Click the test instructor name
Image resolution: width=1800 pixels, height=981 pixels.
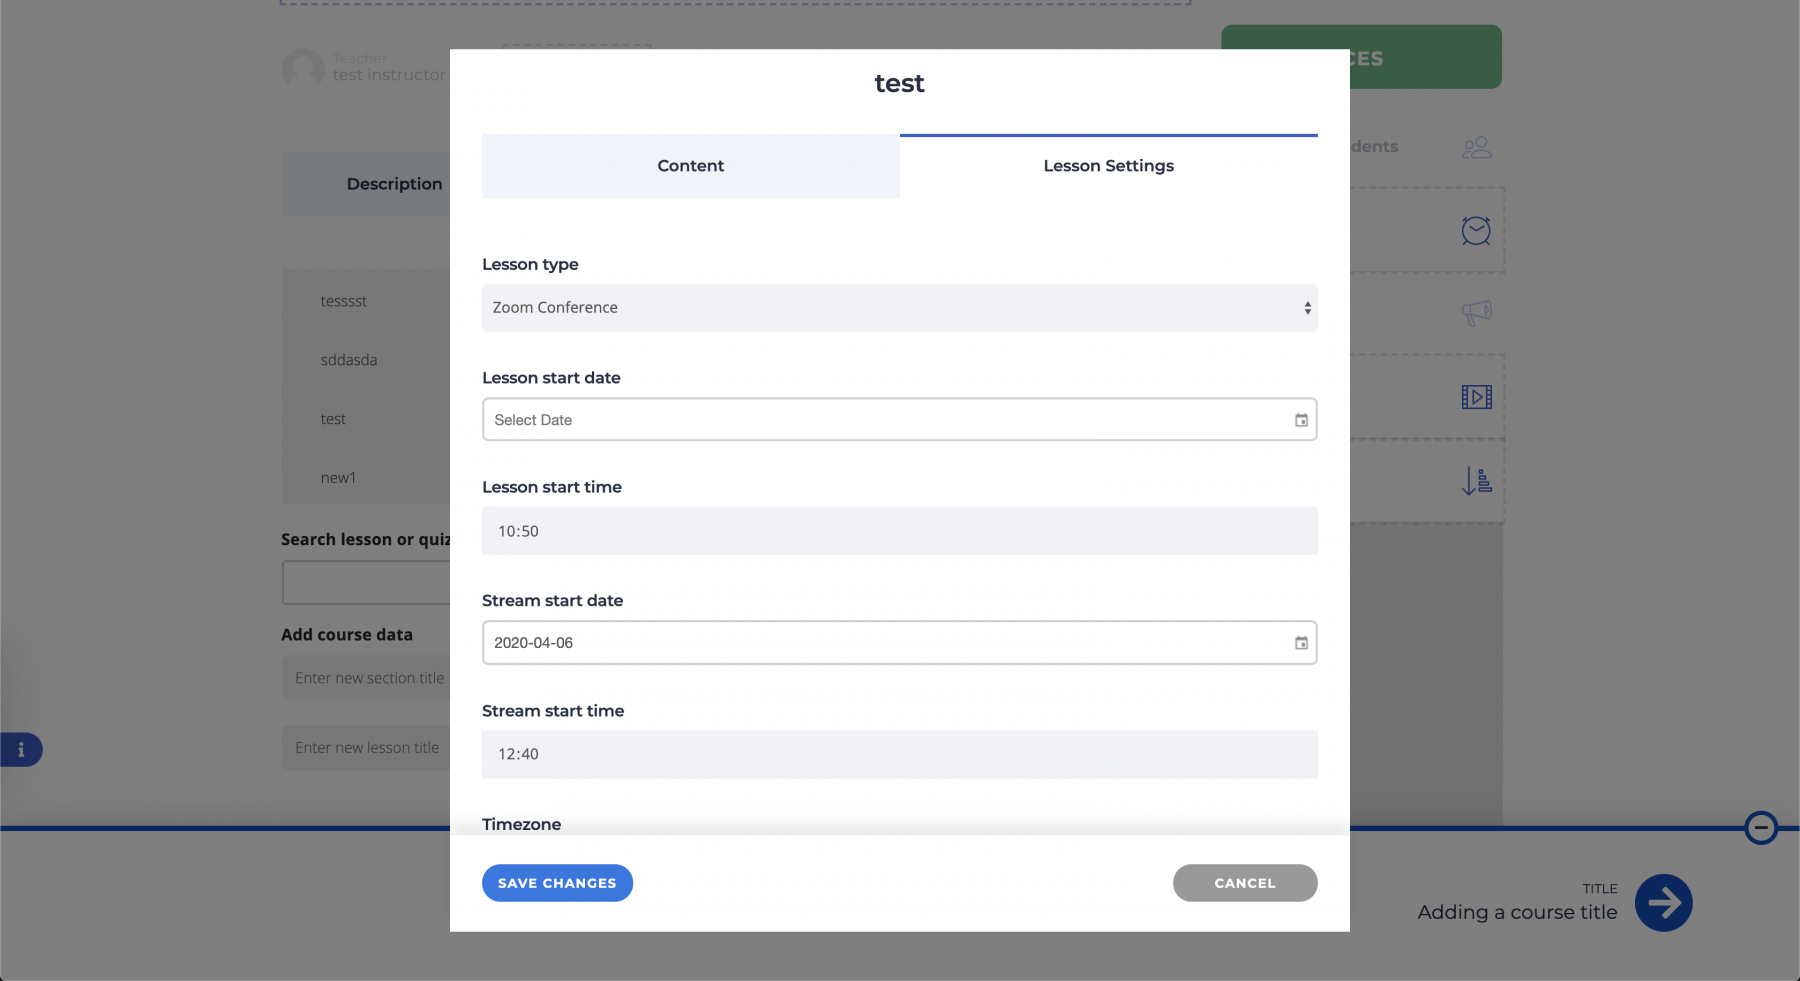(x=389, y=75)
